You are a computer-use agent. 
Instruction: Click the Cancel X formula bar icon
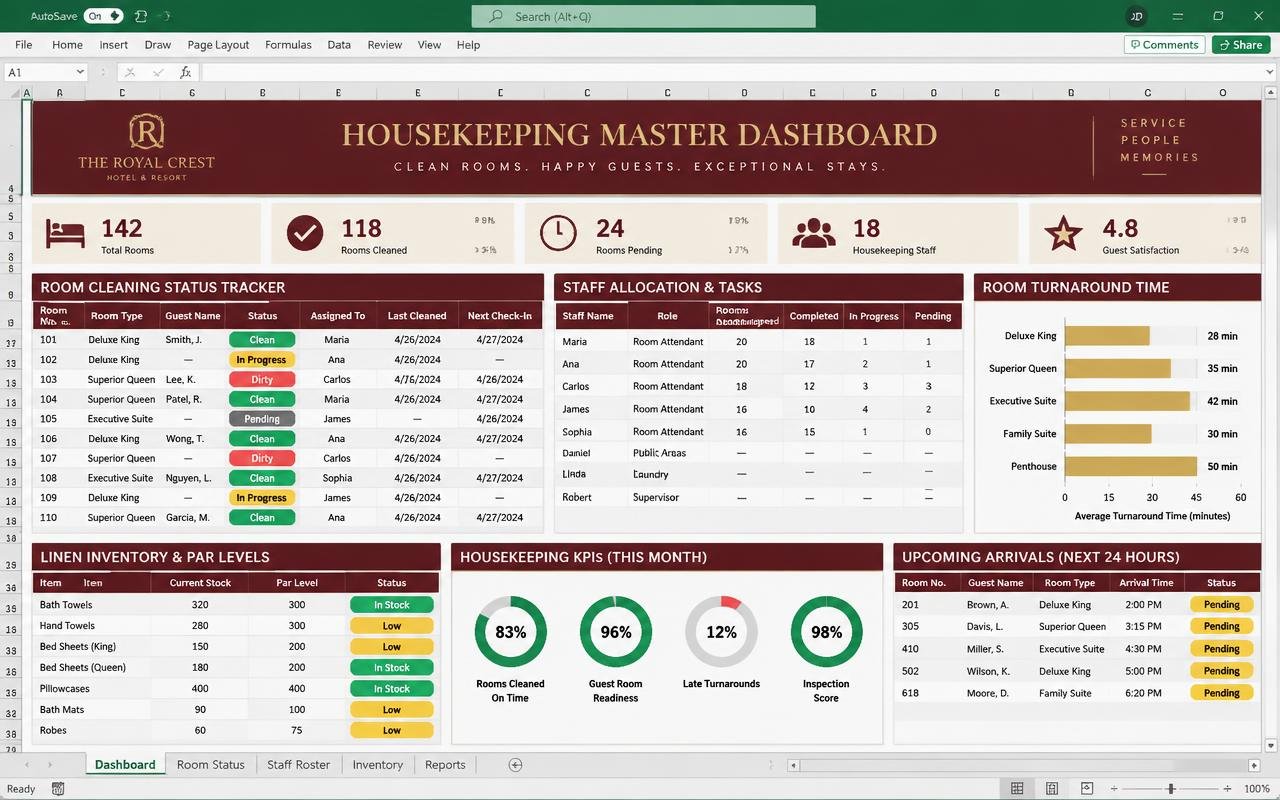pos(130,72)
